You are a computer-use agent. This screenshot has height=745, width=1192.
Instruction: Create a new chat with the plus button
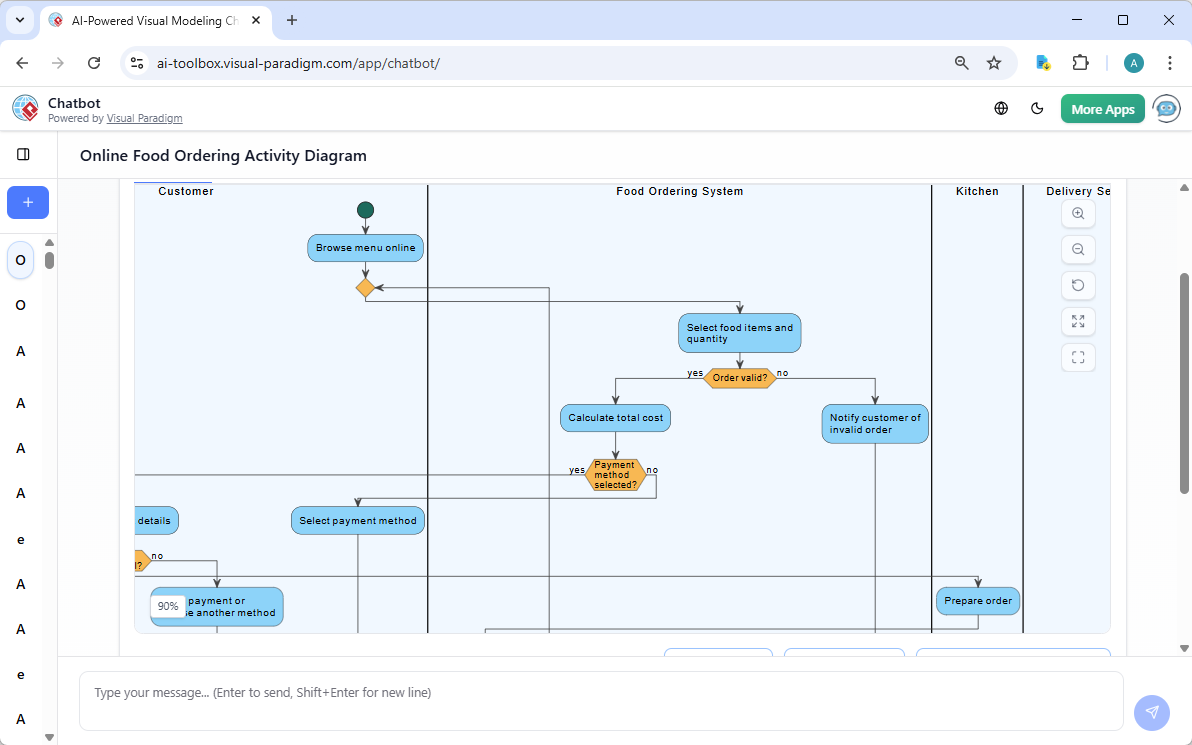point(27,202)
